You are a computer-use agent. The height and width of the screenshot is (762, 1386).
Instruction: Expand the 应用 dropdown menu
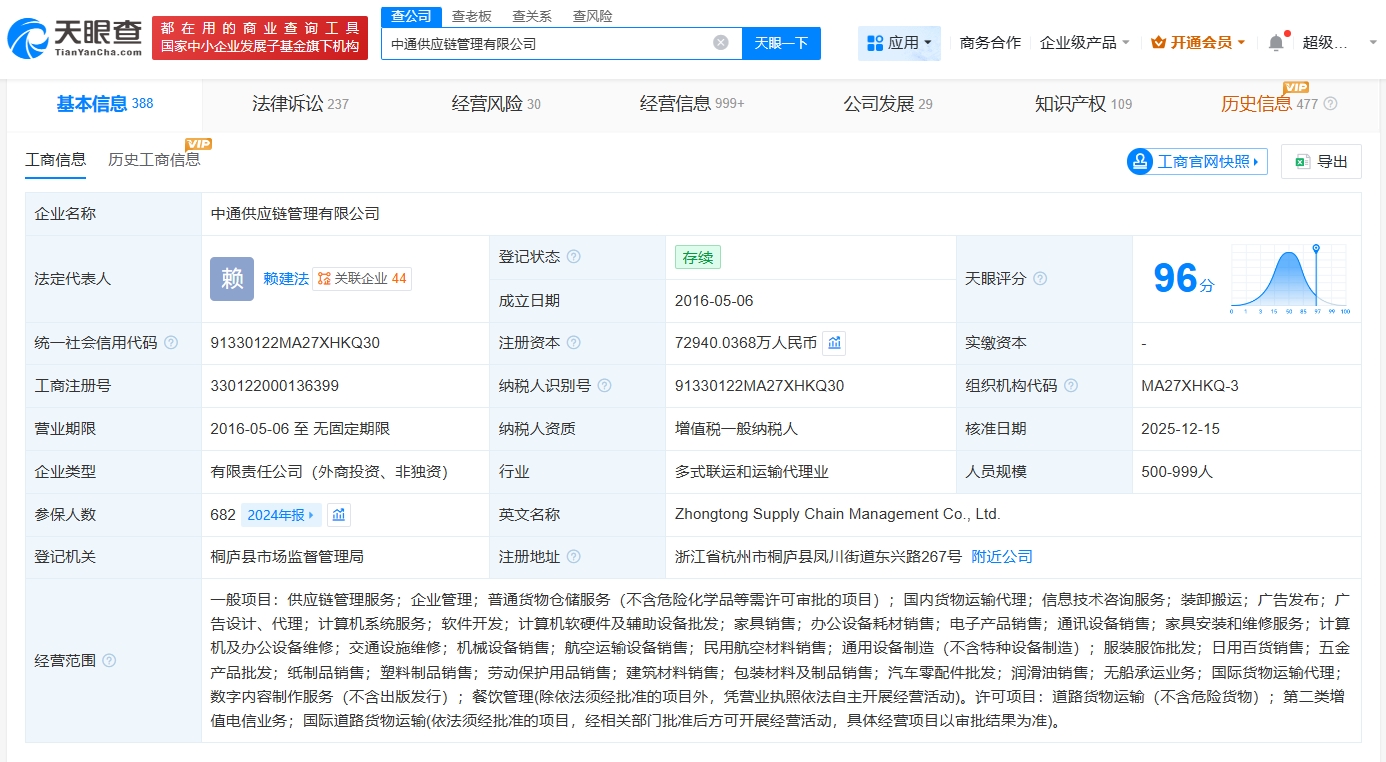899,43
